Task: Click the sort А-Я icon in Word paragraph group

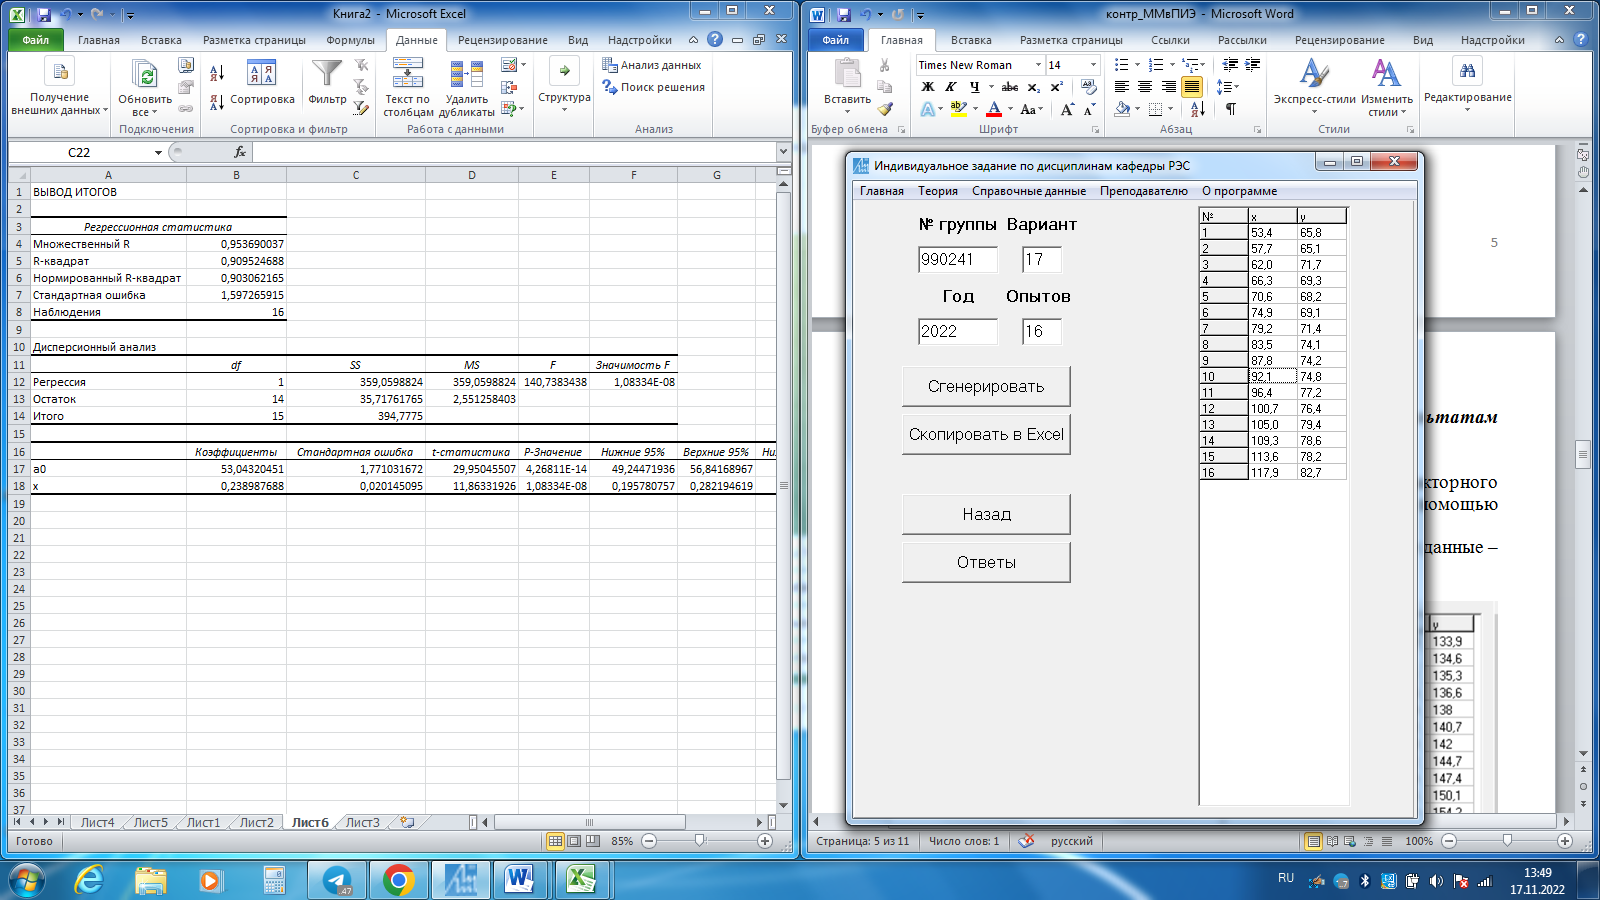Action: [x=1197, y=109]
